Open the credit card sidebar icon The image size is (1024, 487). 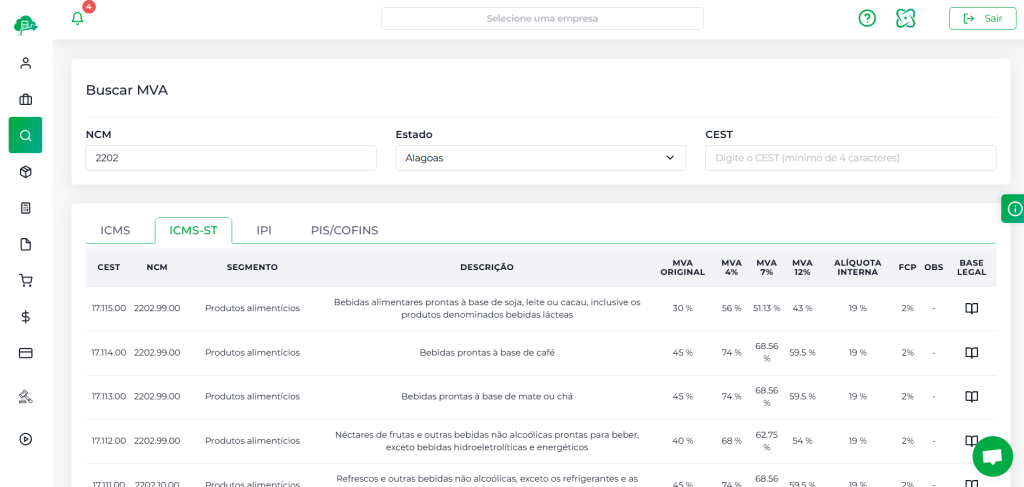(26, 353)
